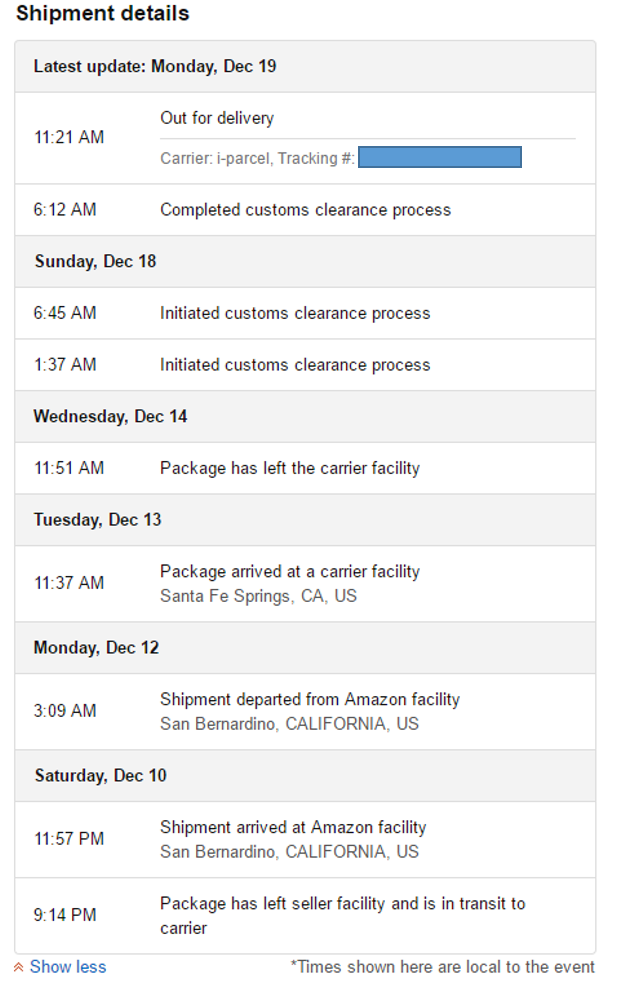The image size is (621, 981).
Task: Select the Tuesday, Dec 13 date header
Action: 305,520
